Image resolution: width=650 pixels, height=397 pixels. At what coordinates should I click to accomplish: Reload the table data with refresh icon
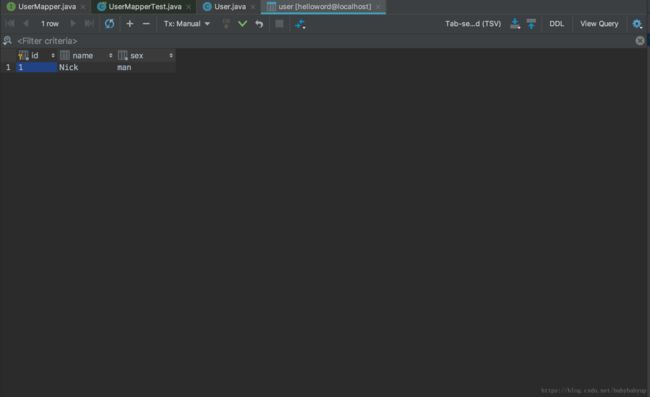point(109,24)
